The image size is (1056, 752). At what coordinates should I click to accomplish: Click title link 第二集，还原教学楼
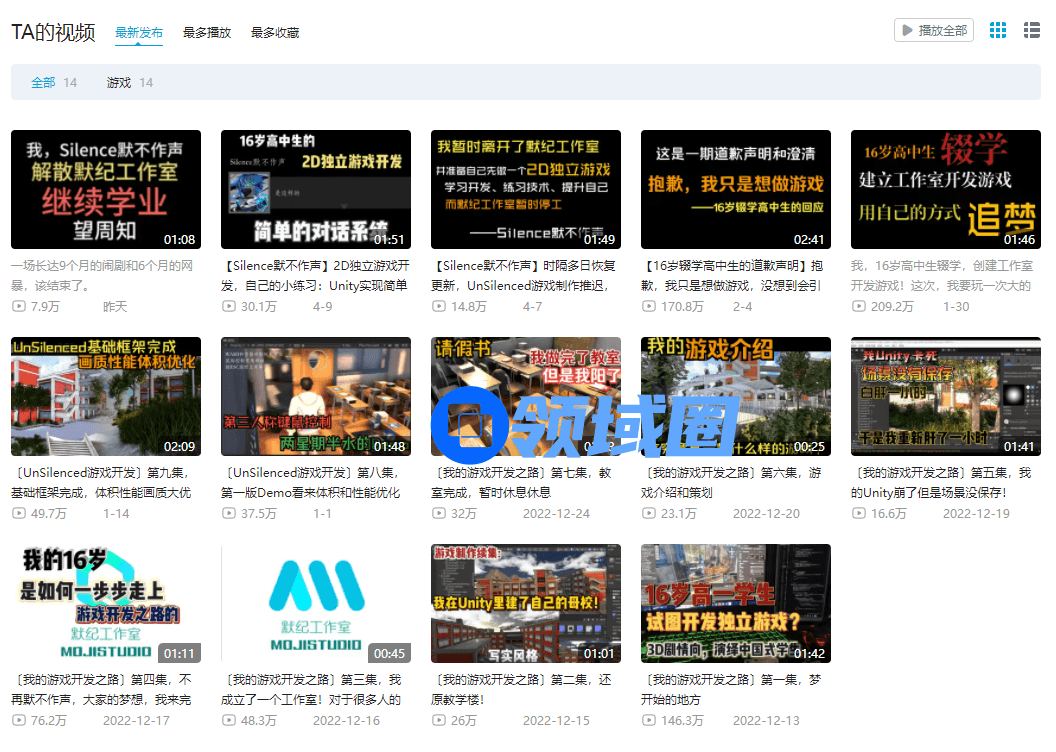[x=525, y=689]
